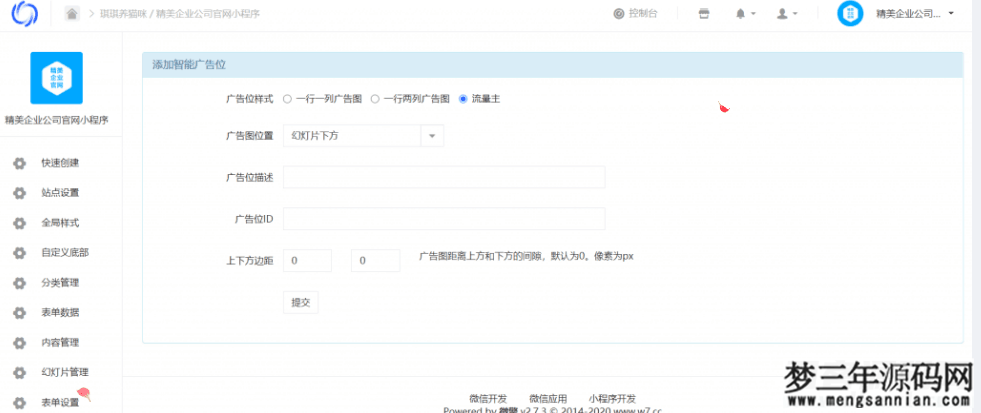The width and height of the screenshot is (981, 413).
Task: Click the arrow button of 广告图位置 select
Action: tap(432, 136)
